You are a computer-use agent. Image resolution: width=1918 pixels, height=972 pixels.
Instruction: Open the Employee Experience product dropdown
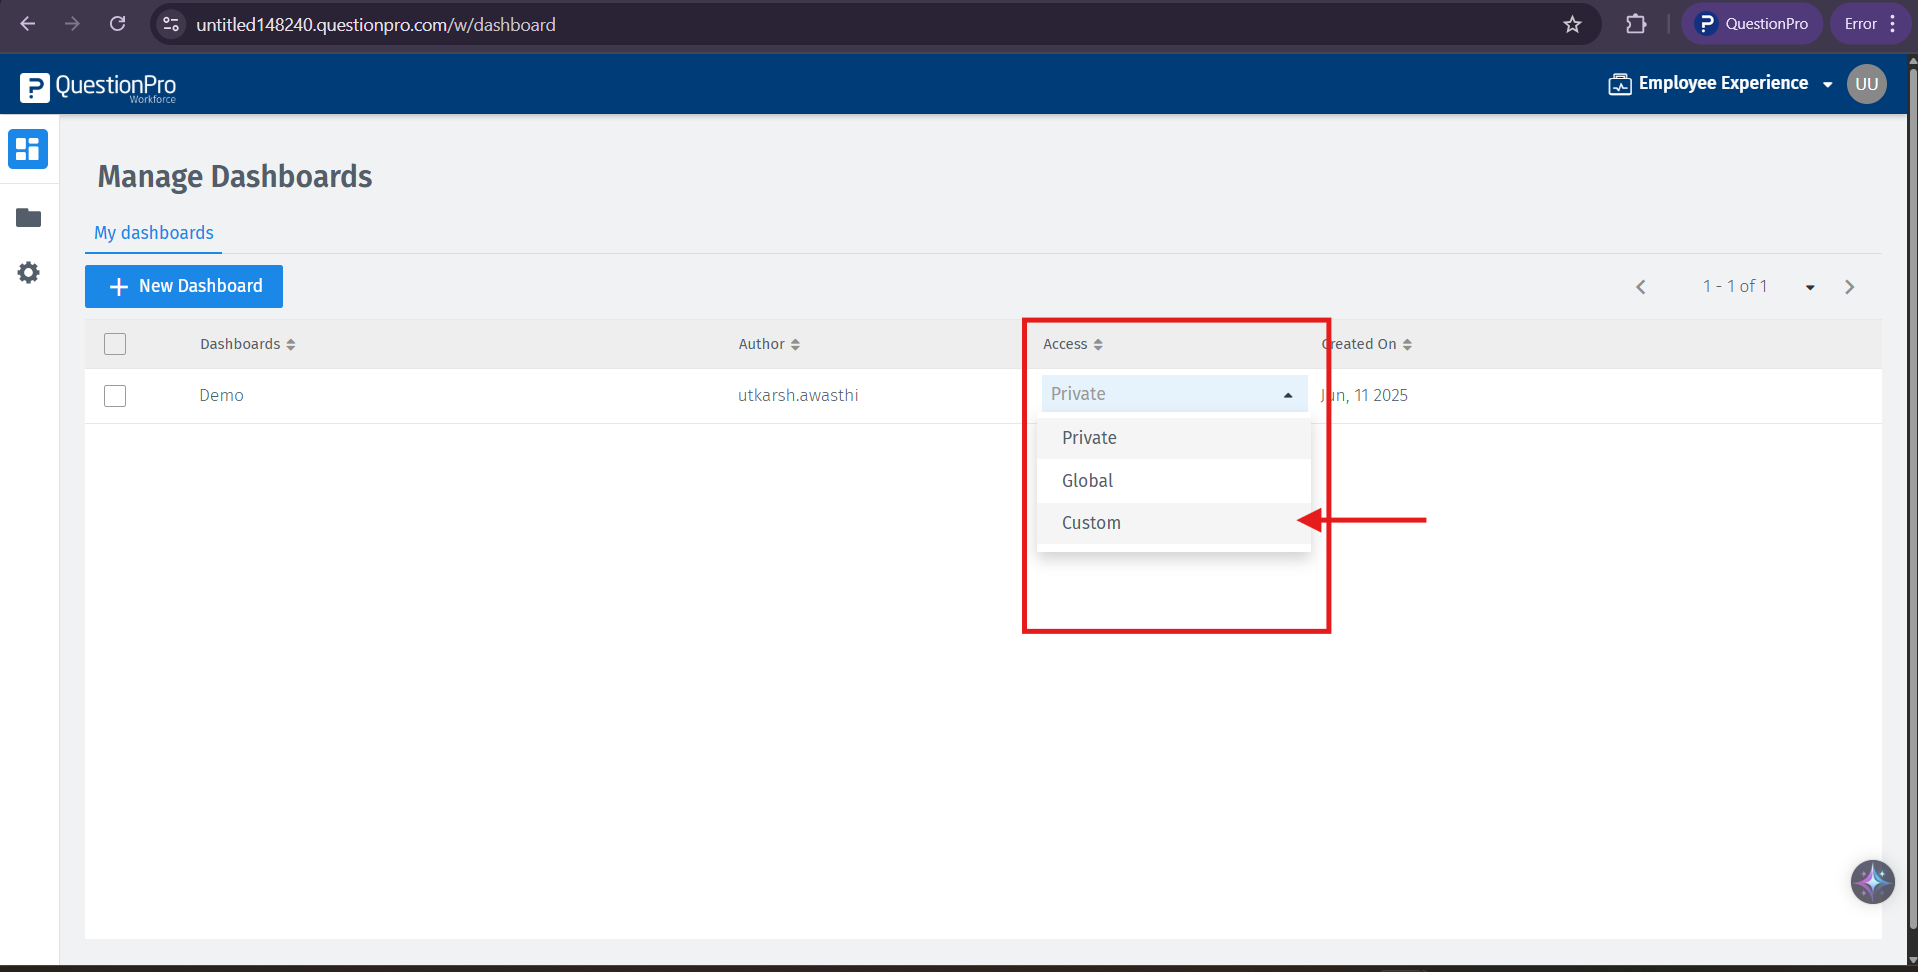[x=1721, y=84]
